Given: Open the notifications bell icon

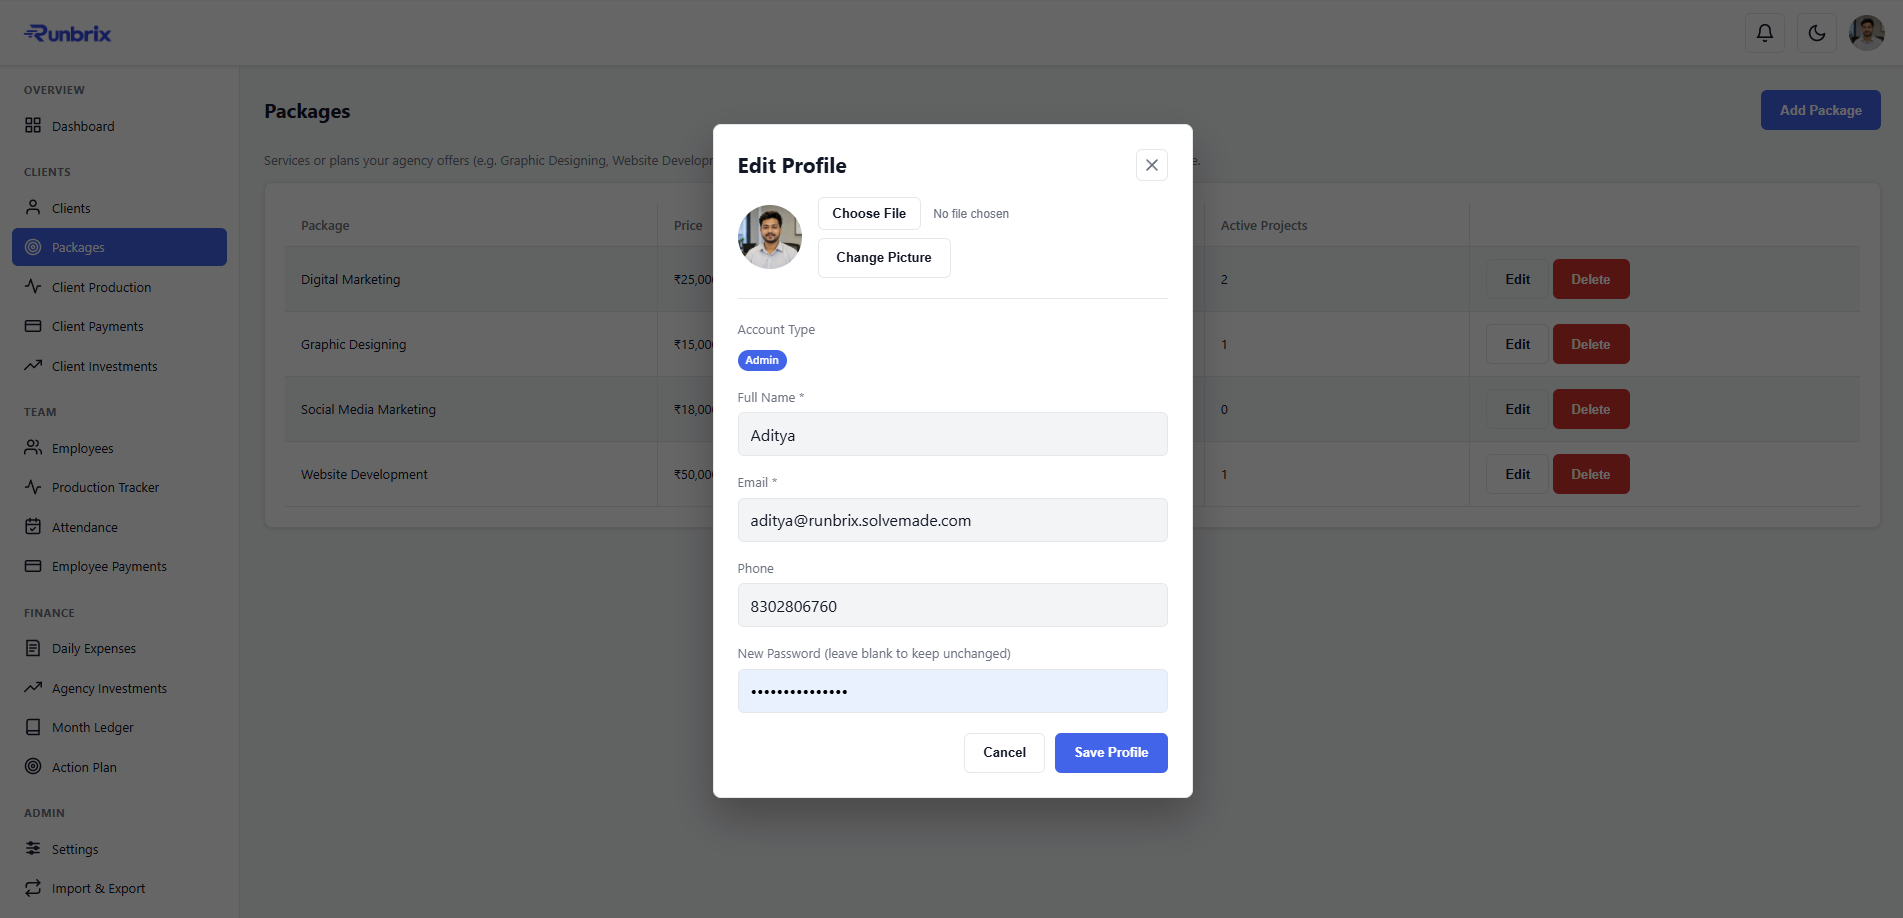Looking at the screenshot, I should [x=1765, y=33].
